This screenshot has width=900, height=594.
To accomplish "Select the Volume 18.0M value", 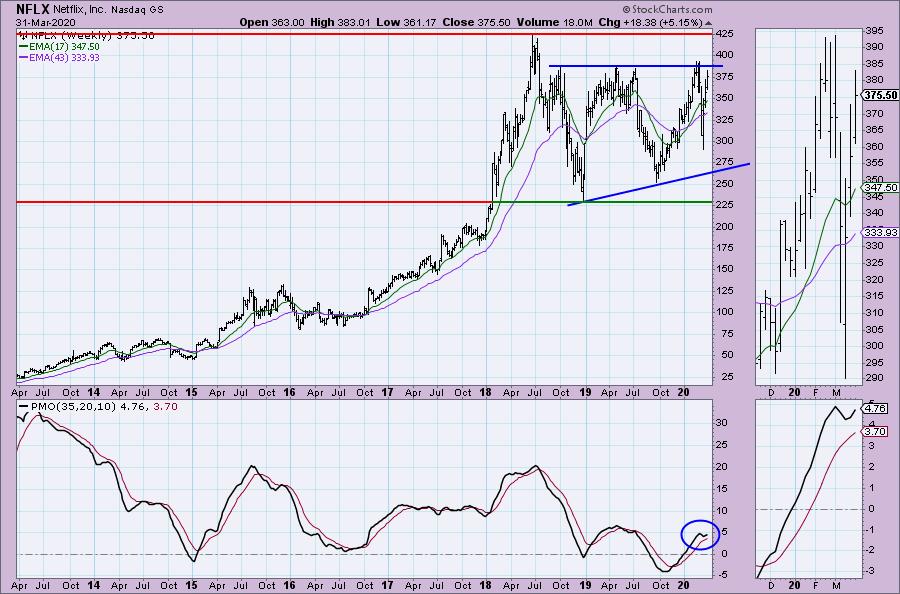I will click(x=554, y=22).
